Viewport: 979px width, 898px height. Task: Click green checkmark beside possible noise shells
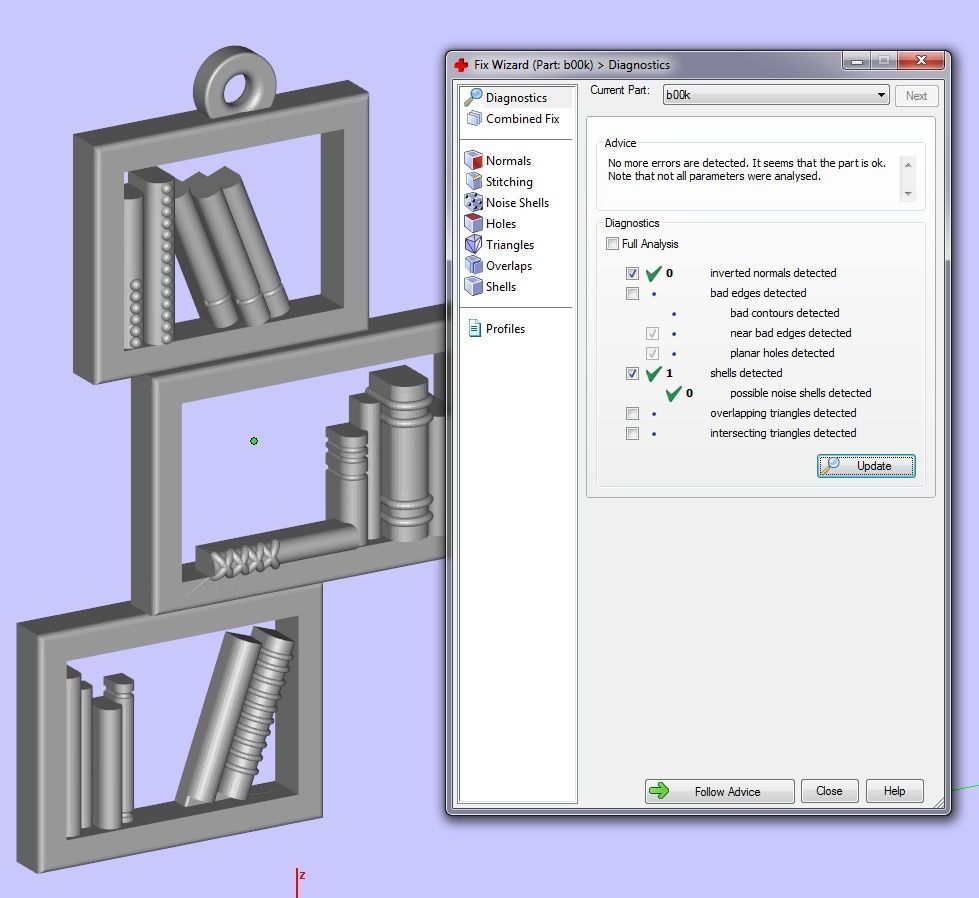(x=673, y=393)
